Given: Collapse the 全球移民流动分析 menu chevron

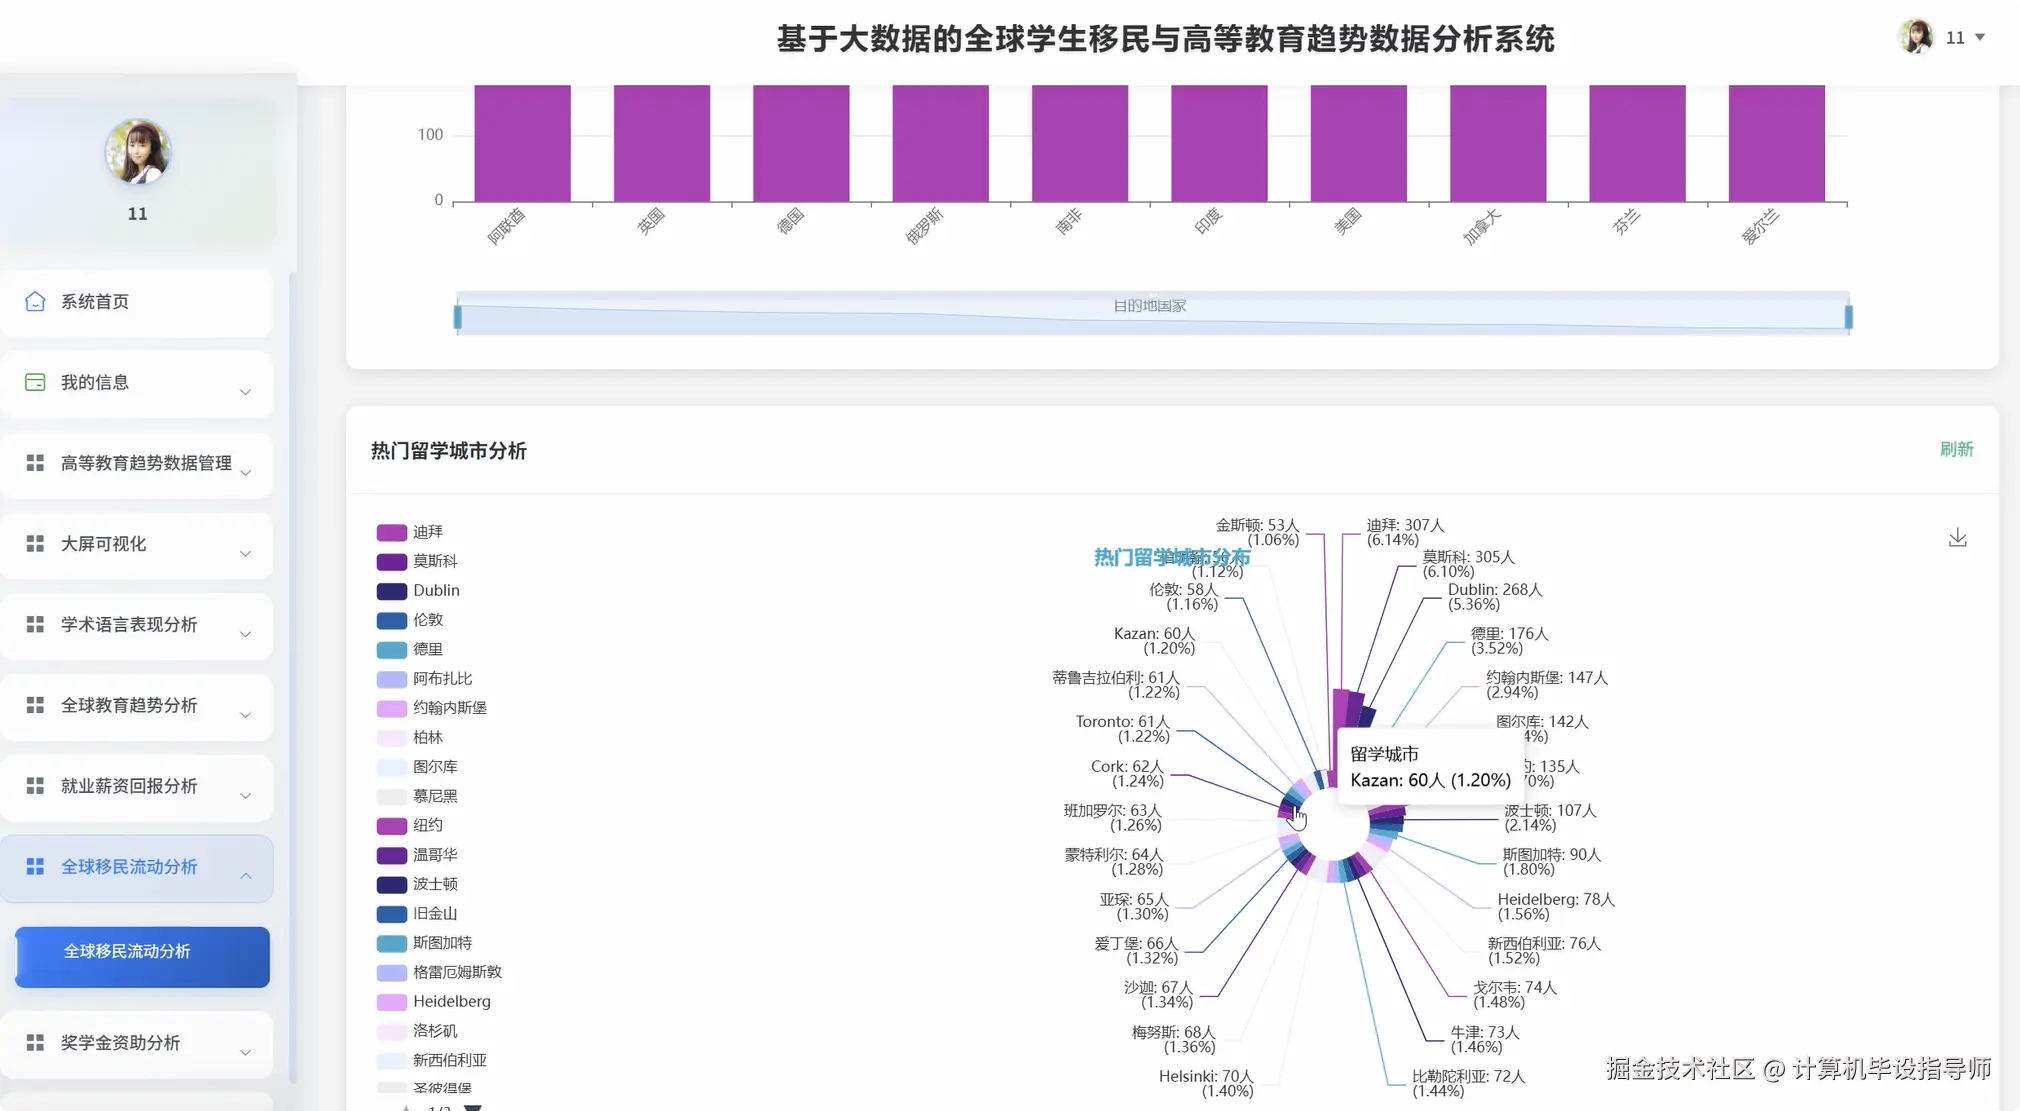Looking at the screenshot, I should (x=245, y=876).
